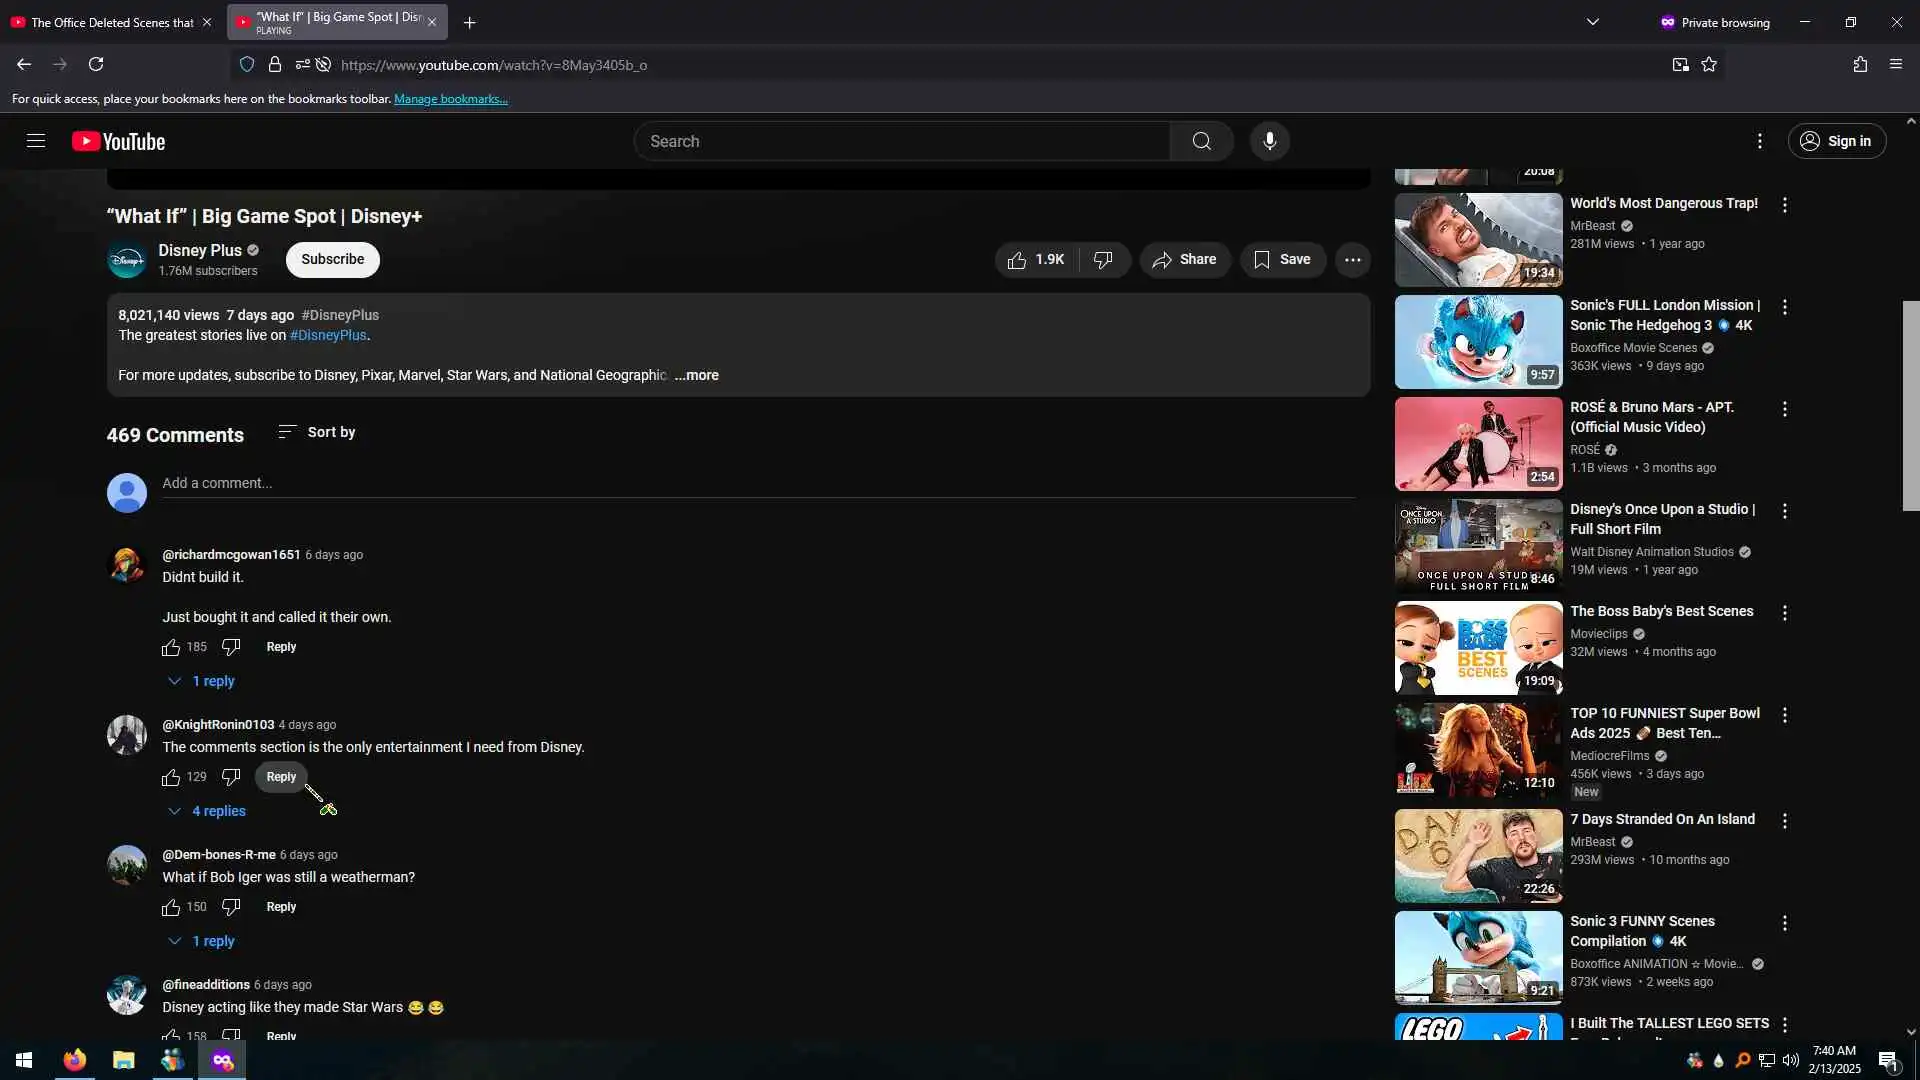Like the video with 1.9K likes

[1036, 260]
